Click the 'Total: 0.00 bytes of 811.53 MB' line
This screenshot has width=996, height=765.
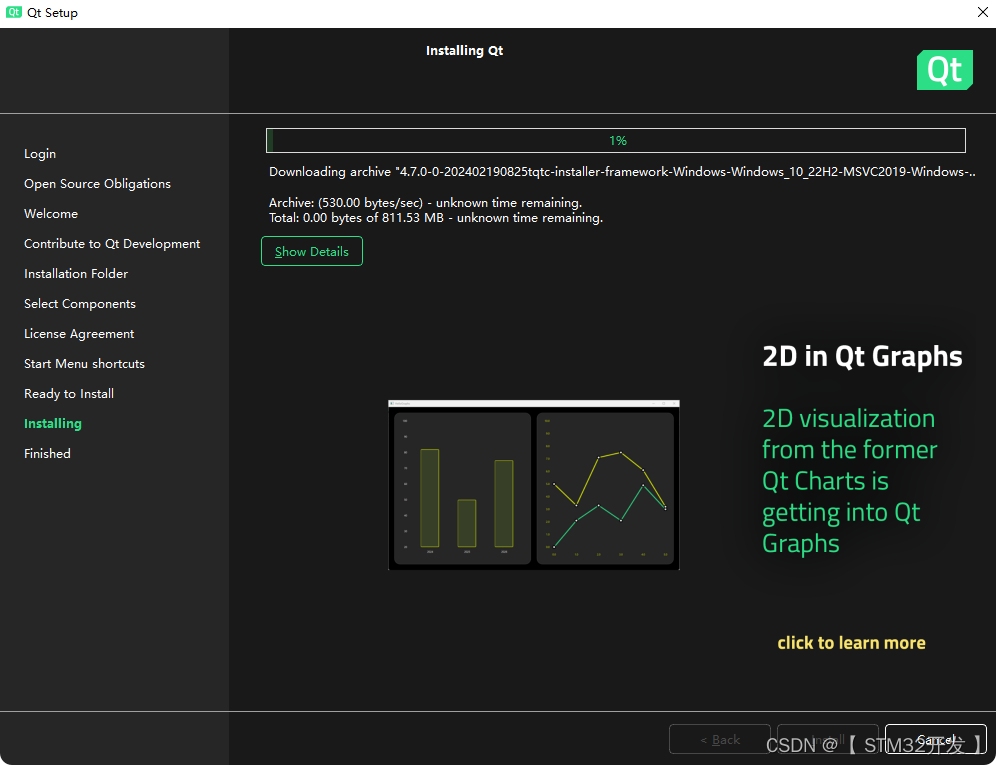coord(436,218)
